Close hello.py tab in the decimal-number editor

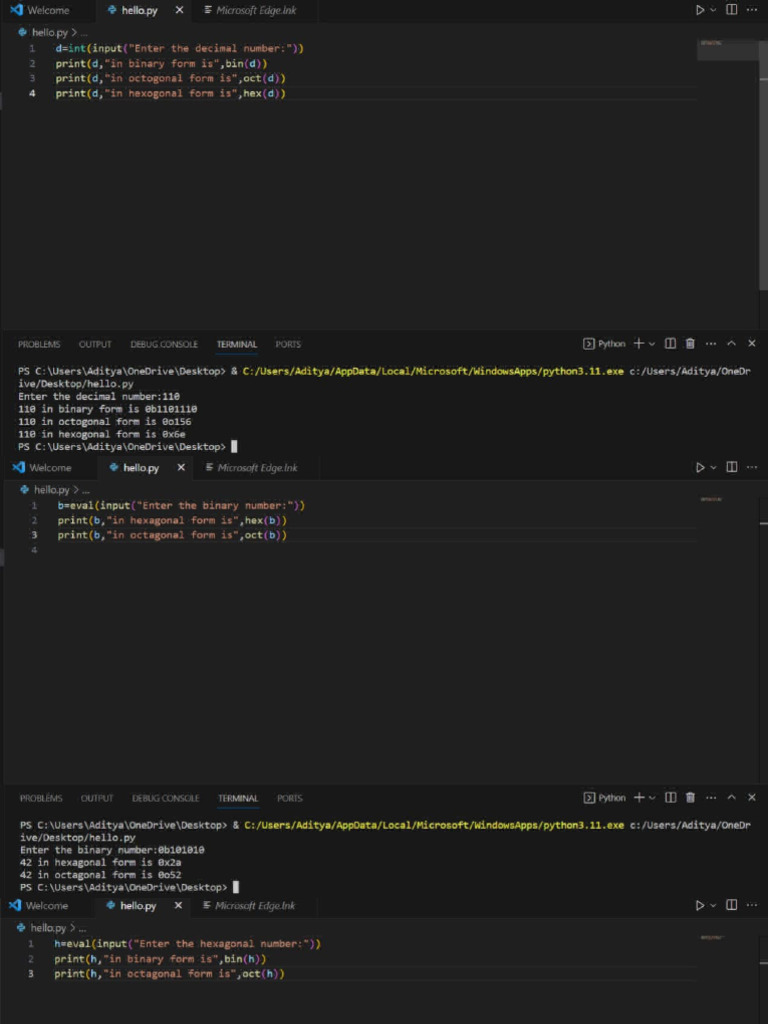(178, 10)
